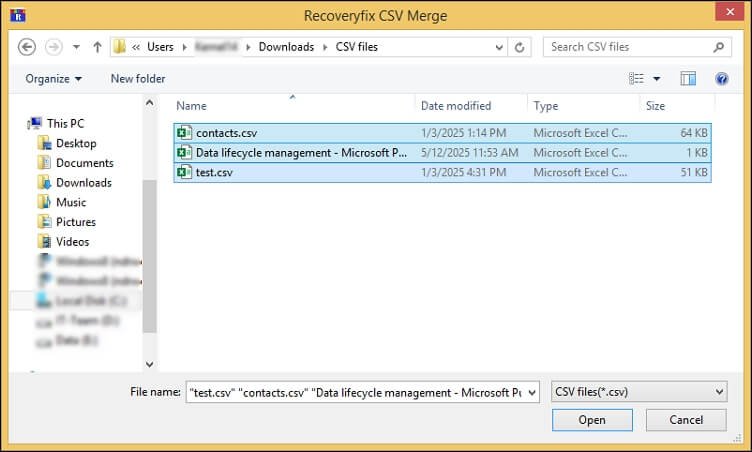
Task: Go up one folder level
Action: click(x=97, y=47)
